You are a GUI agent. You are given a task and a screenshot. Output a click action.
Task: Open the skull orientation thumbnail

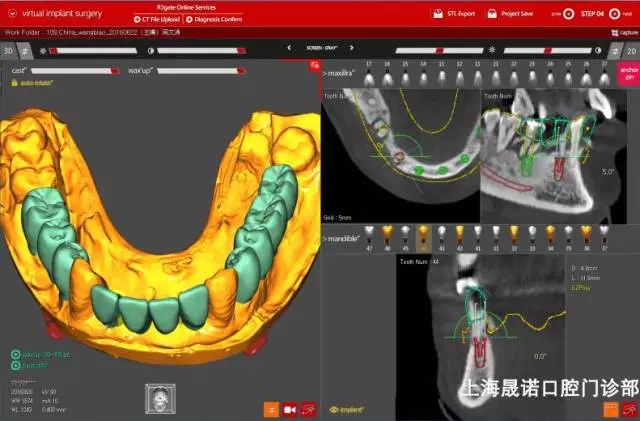point(160,397)
